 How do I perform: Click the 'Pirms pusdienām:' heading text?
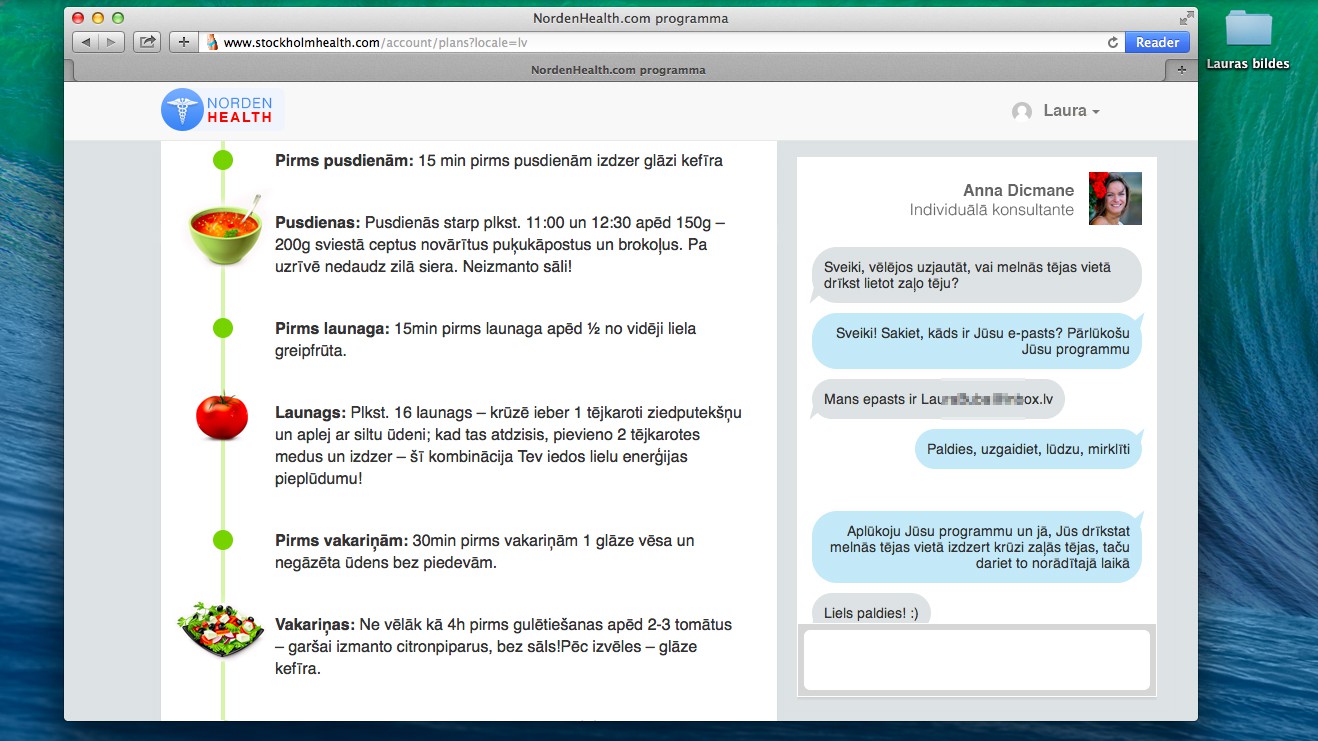point(344,160)
